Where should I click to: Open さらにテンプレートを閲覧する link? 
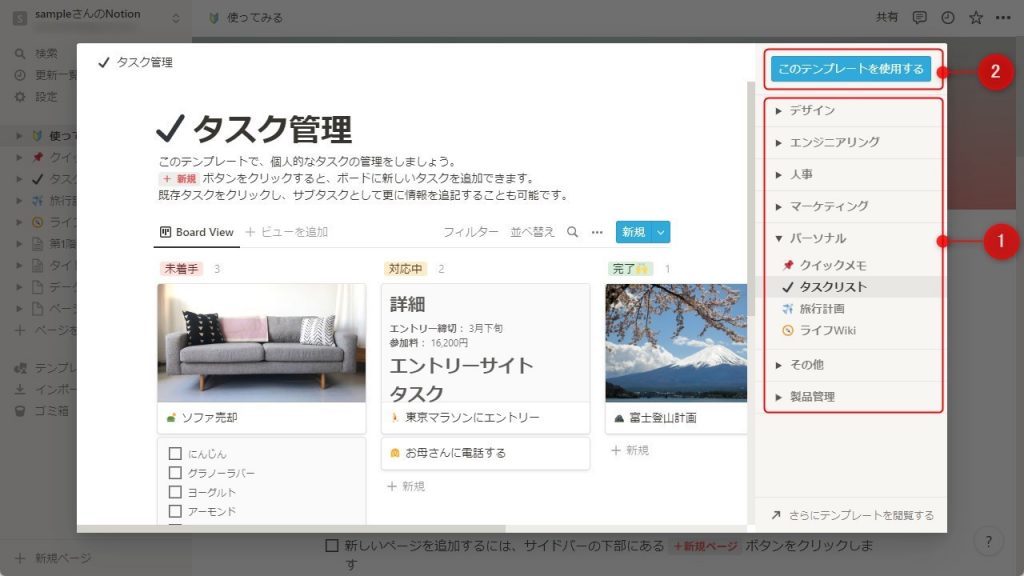pos(852,515)
